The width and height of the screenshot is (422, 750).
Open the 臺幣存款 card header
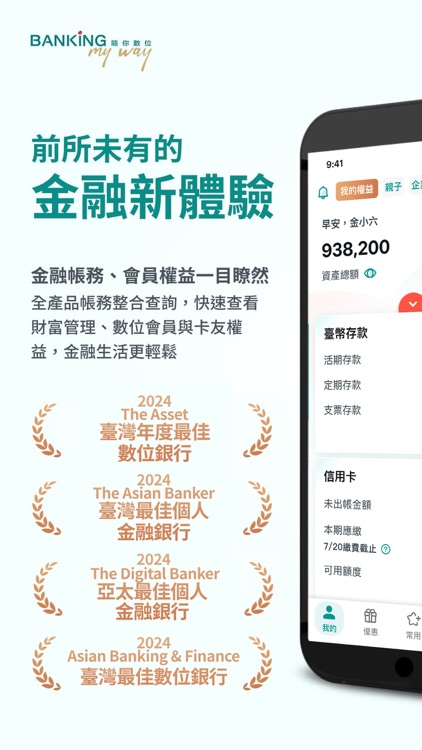pyautogui.click(x=345, y=334)
